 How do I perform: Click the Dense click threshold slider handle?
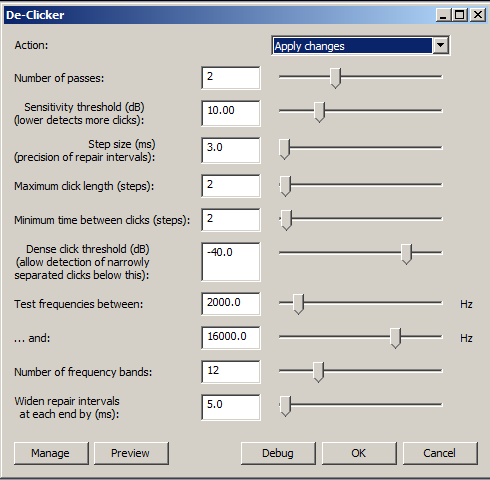406,254
